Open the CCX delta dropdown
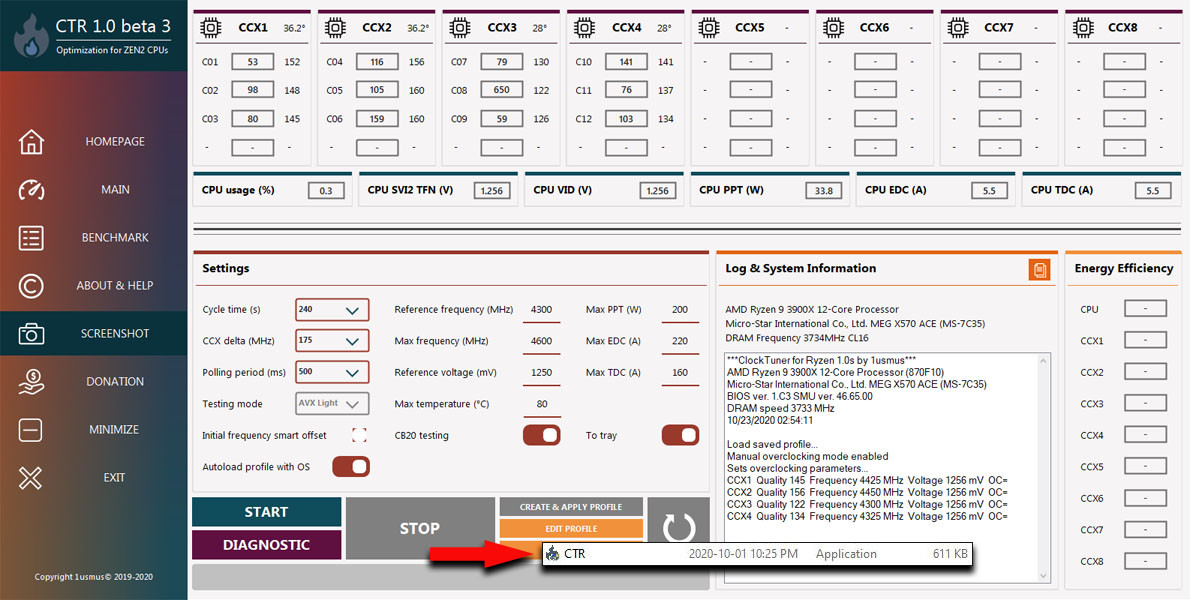Viewport: 1190px width, 600px height. [332, 341]
